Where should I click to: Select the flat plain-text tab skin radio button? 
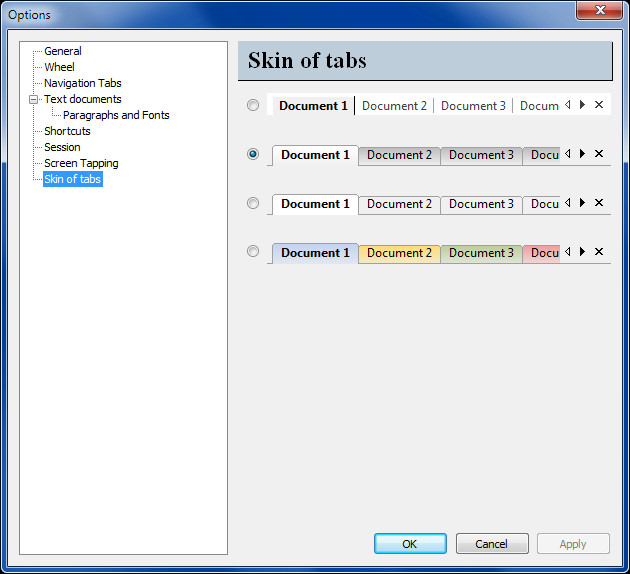click(x=253, y=105)
